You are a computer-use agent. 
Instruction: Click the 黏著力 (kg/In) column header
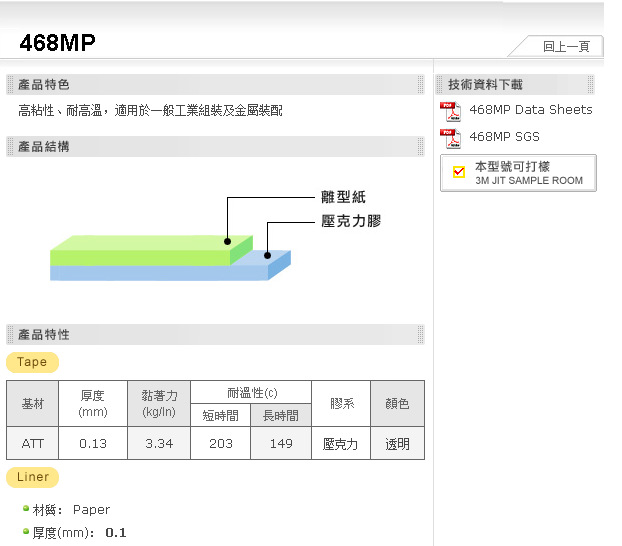159,404
